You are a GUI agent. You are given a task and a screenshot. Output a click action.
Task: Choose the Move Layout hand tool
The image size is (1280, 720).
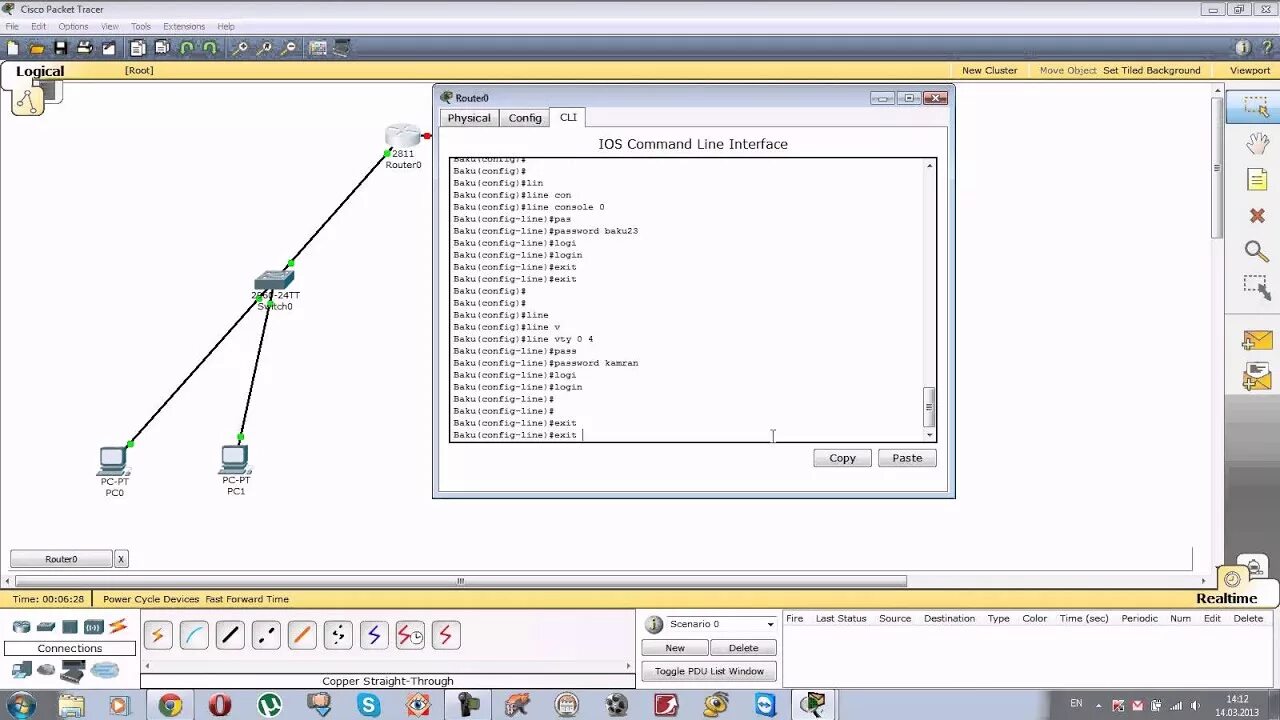coord(1257,143)
